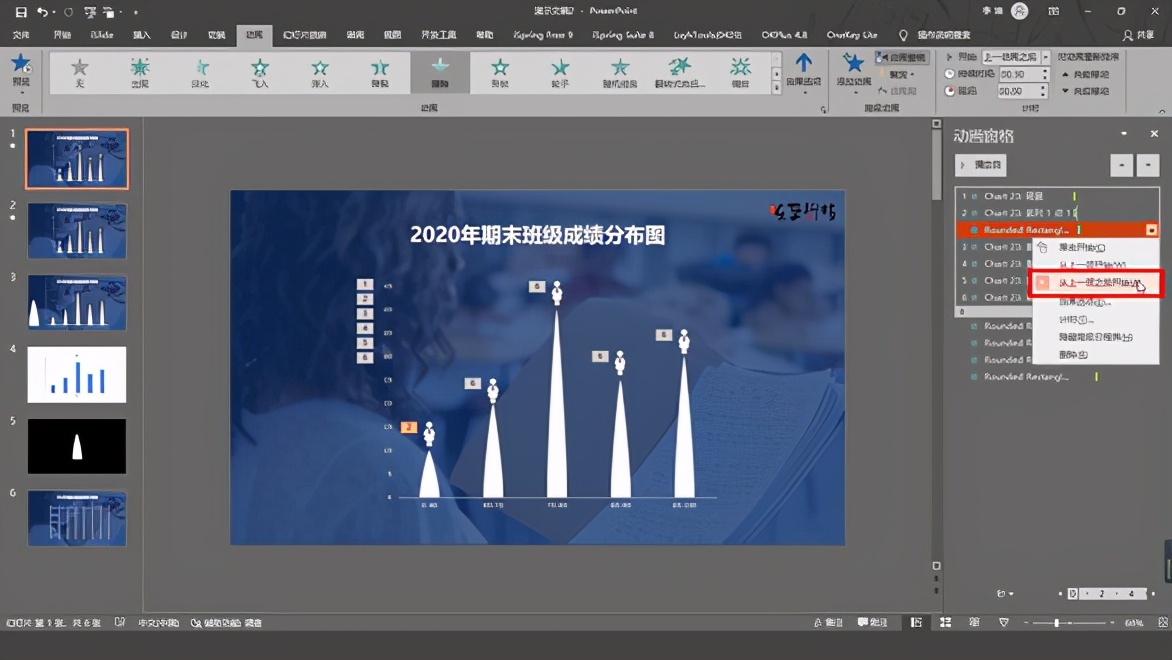Move animation up with pane arrow button

[x=1121, y=164]
